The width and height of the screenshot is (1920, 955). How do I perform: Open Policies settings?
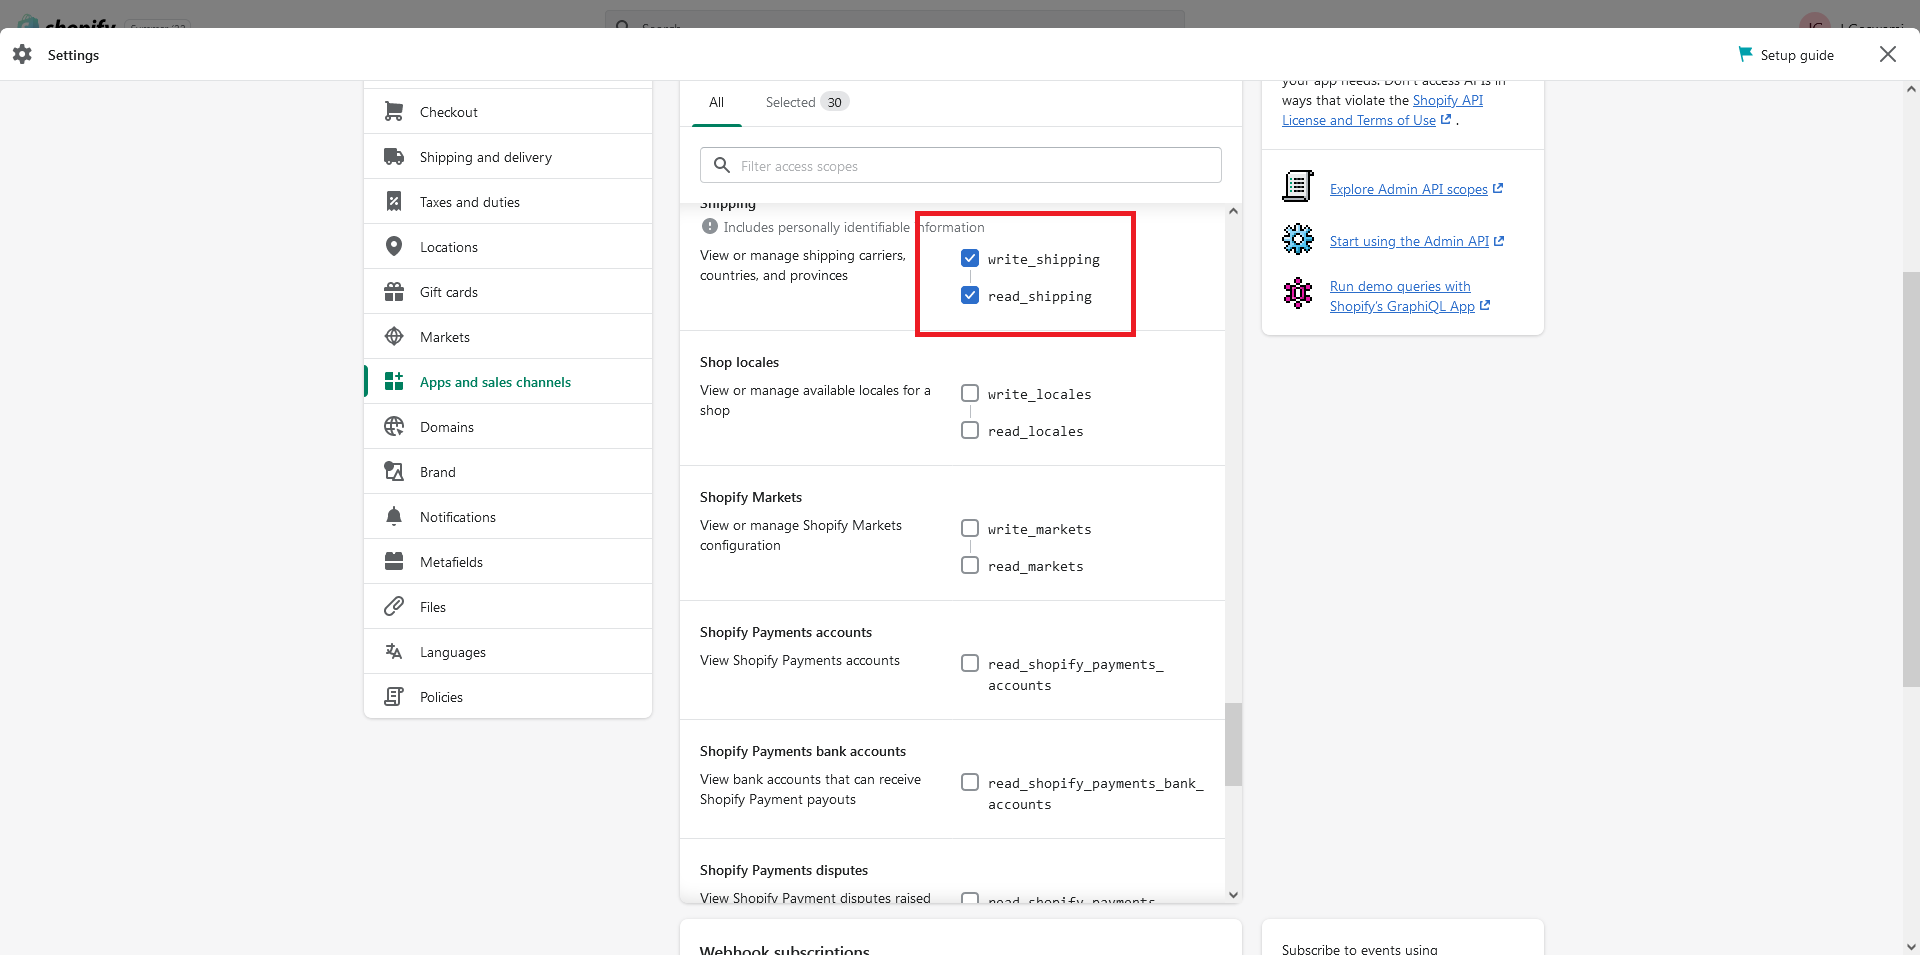tap(508, 697)
